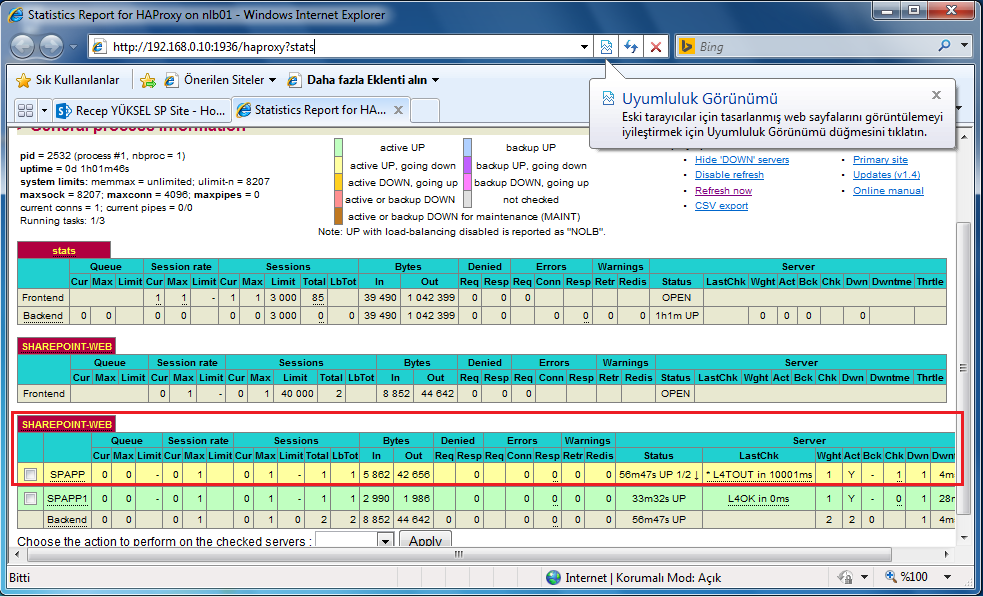Switch to Recep YÜKSEL SP Site tab
Image resolution: width=983 pixels, height=597 pixels.
tap(142, 110)
